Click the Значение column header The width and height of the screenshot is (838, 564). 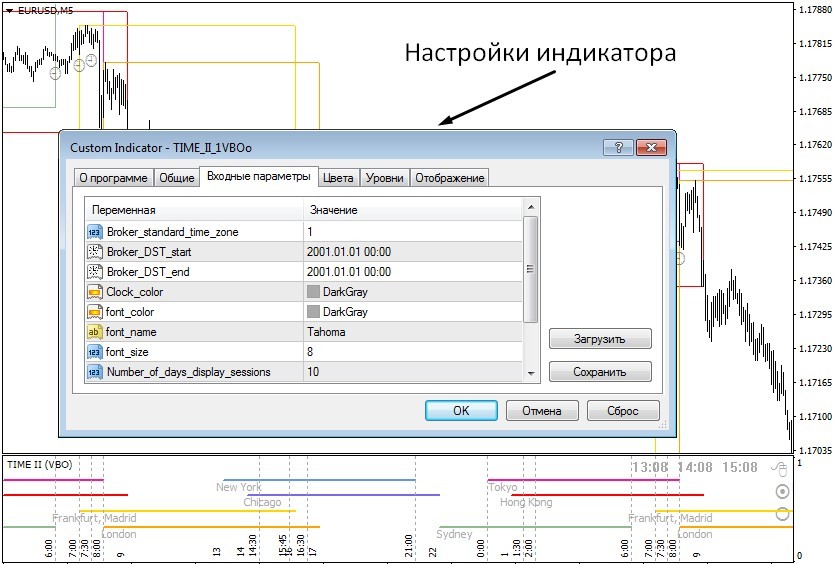(x=413, y=210)
